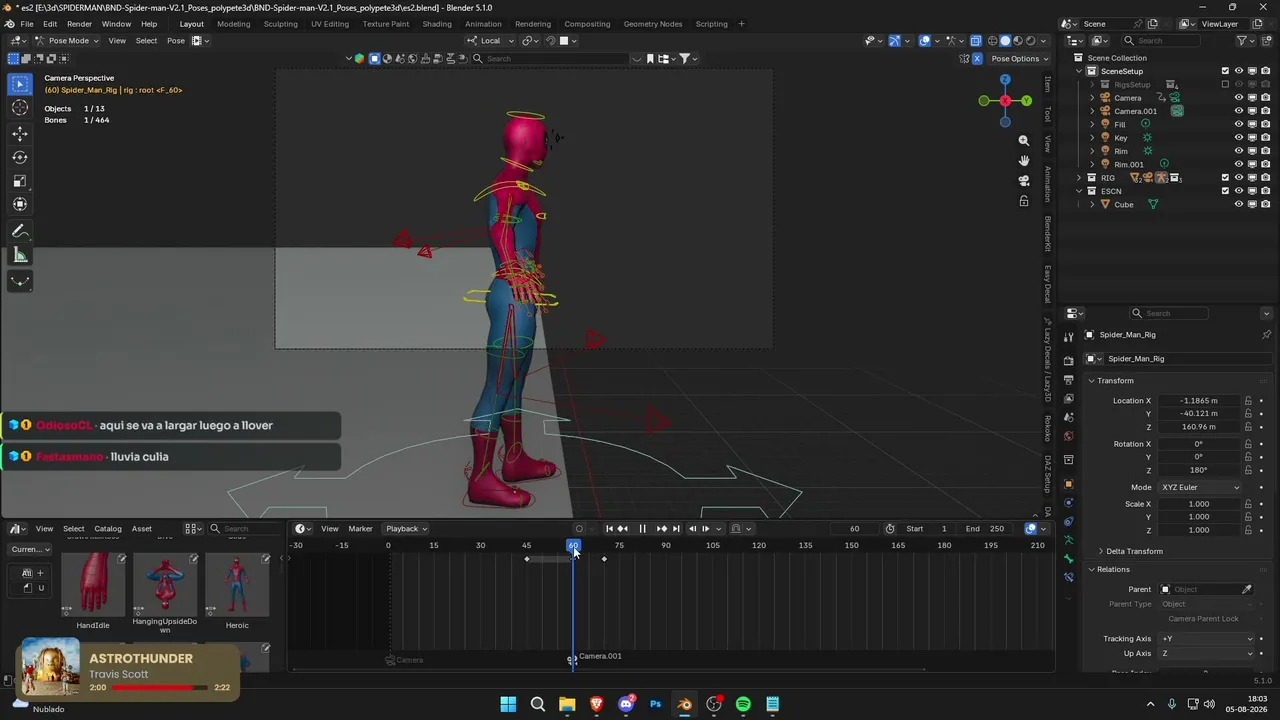Click the Location Z value field
The width and height of the screenshot is (1280, 720).
1199,427
